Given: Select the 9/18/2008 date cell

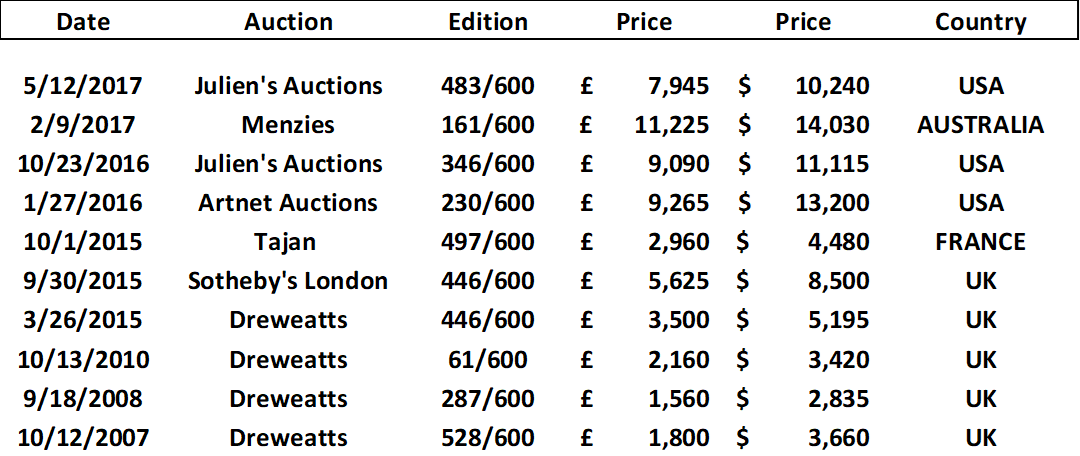Looking at the screenshot, I should point(83,398).
